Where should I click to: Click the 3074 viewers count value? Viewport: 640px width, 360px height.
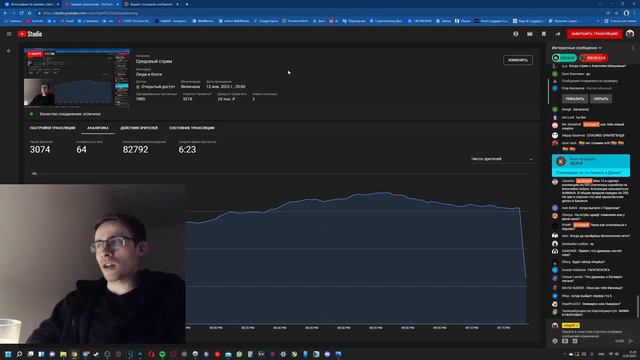(40, 149)
